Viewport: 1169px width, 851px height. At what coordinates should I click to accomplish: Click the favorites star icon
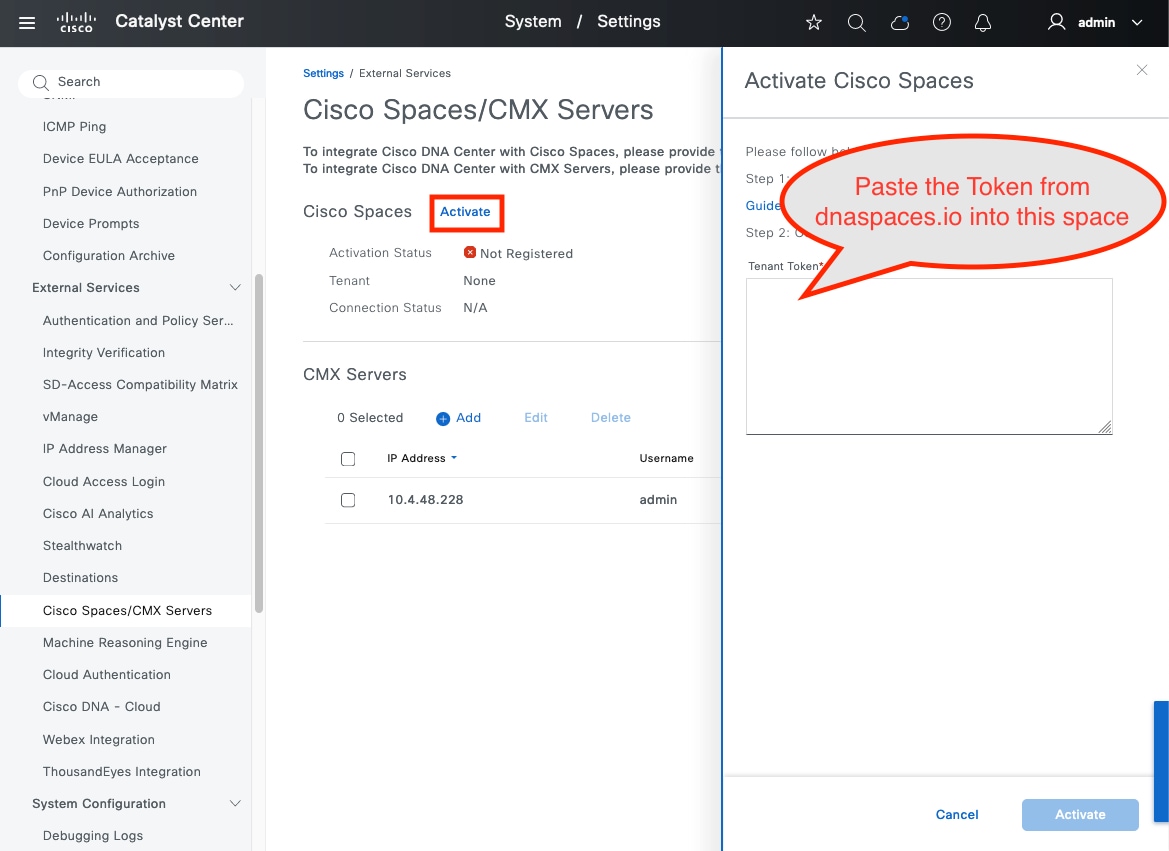click(x=813, y=22)
